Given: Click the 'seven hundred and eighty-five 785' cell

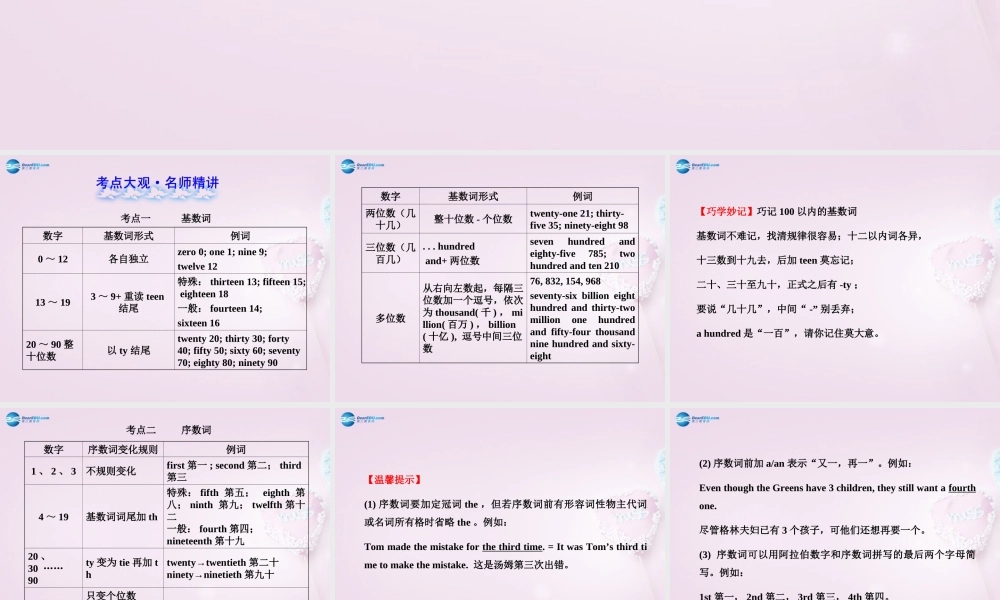Looking at the screenshot, I should pos(582,253).
